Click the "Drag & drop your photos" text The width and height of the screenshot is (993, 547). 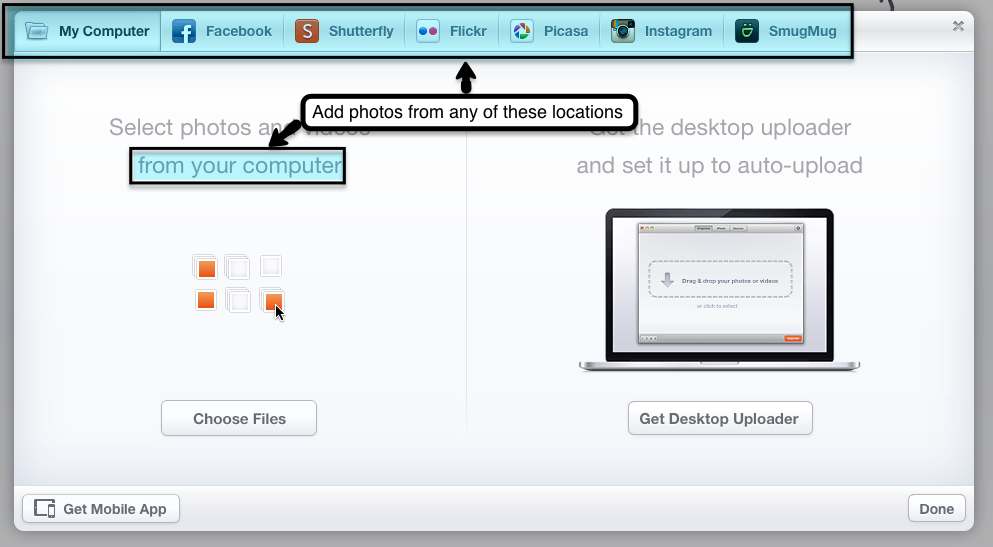click(x=729, y=281)
